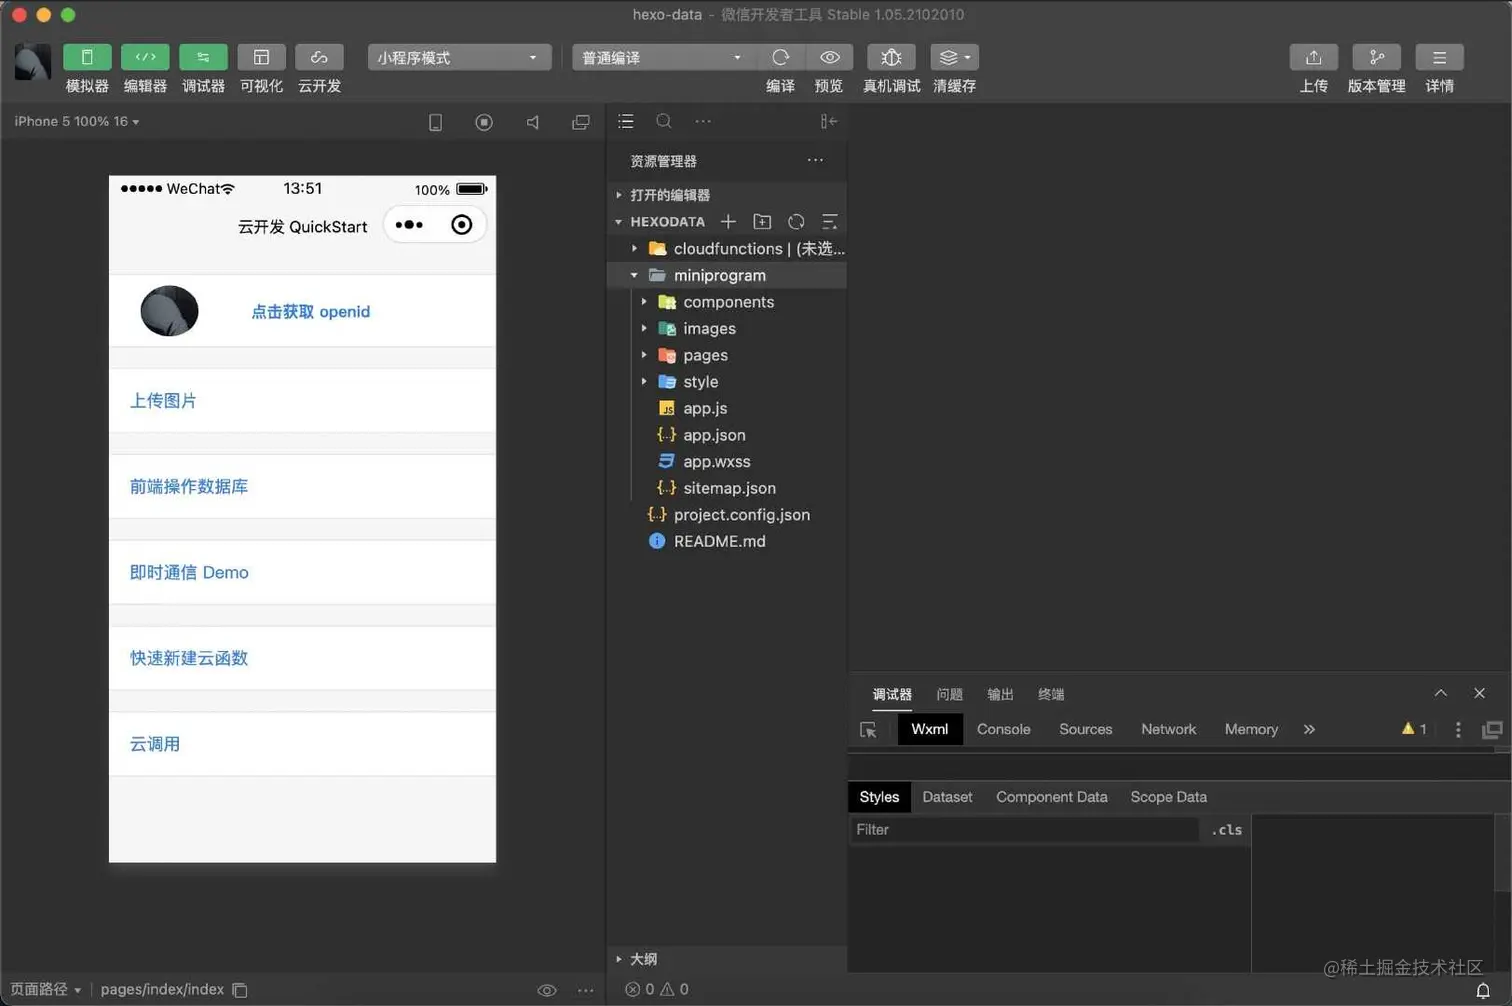This screenshot has width=1512, height=1006.
Task: Tap 即时通信 Demo in simulator
Action: [x=302, y=572]
